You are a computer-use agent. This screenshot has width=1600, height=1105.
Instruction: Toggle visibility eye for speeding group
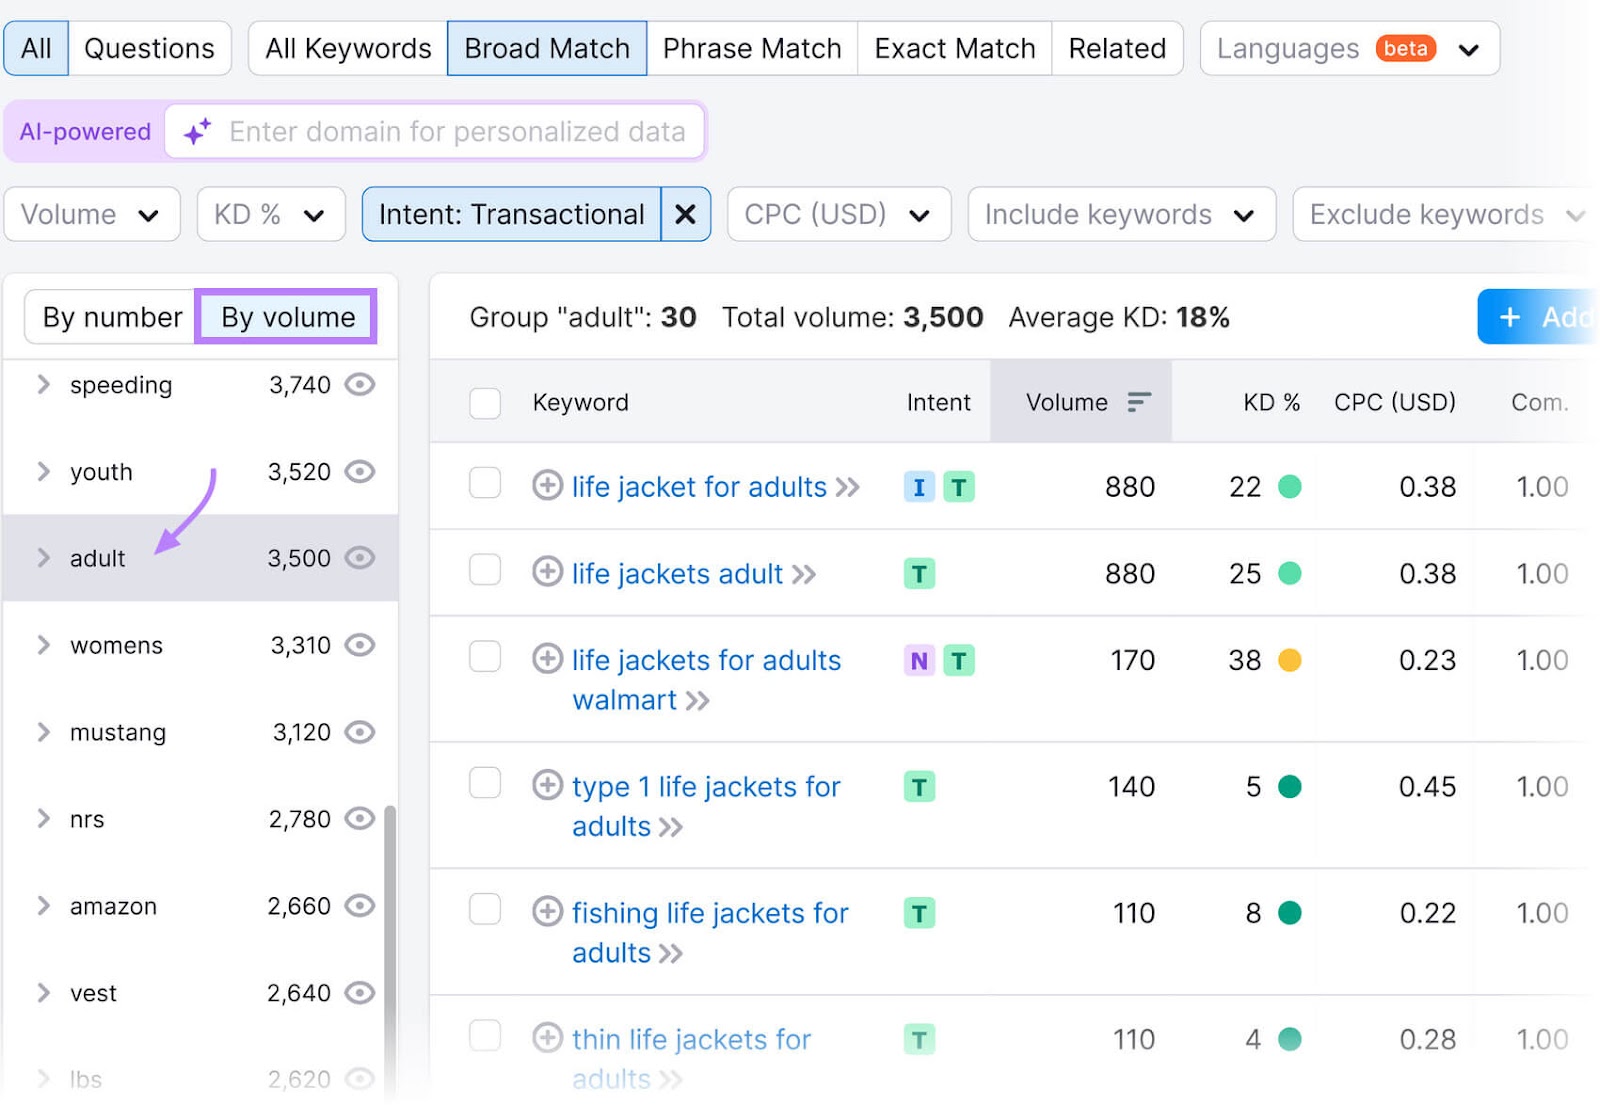pos(360,384)
